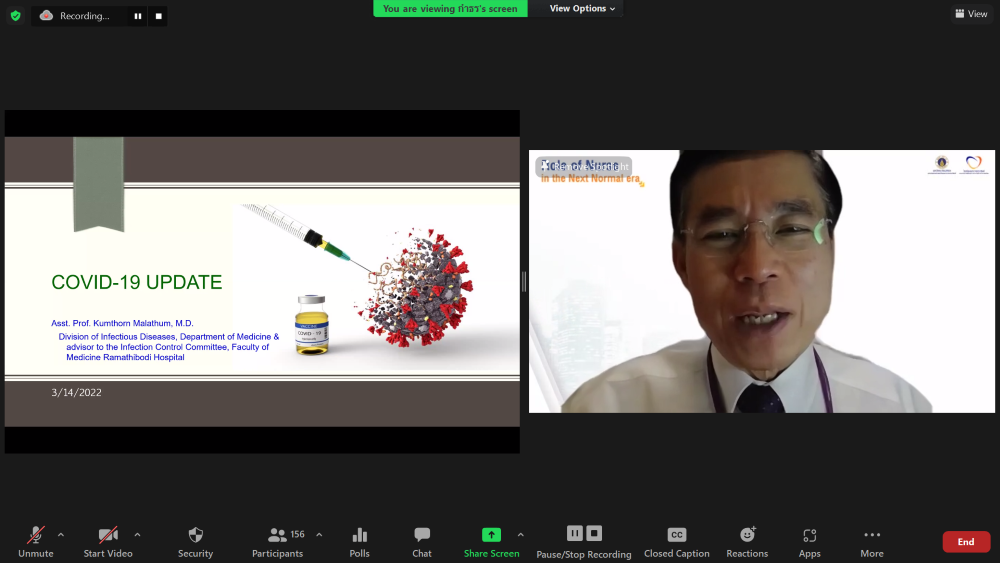
Task: Open the More menu
Action: point(872,541)
